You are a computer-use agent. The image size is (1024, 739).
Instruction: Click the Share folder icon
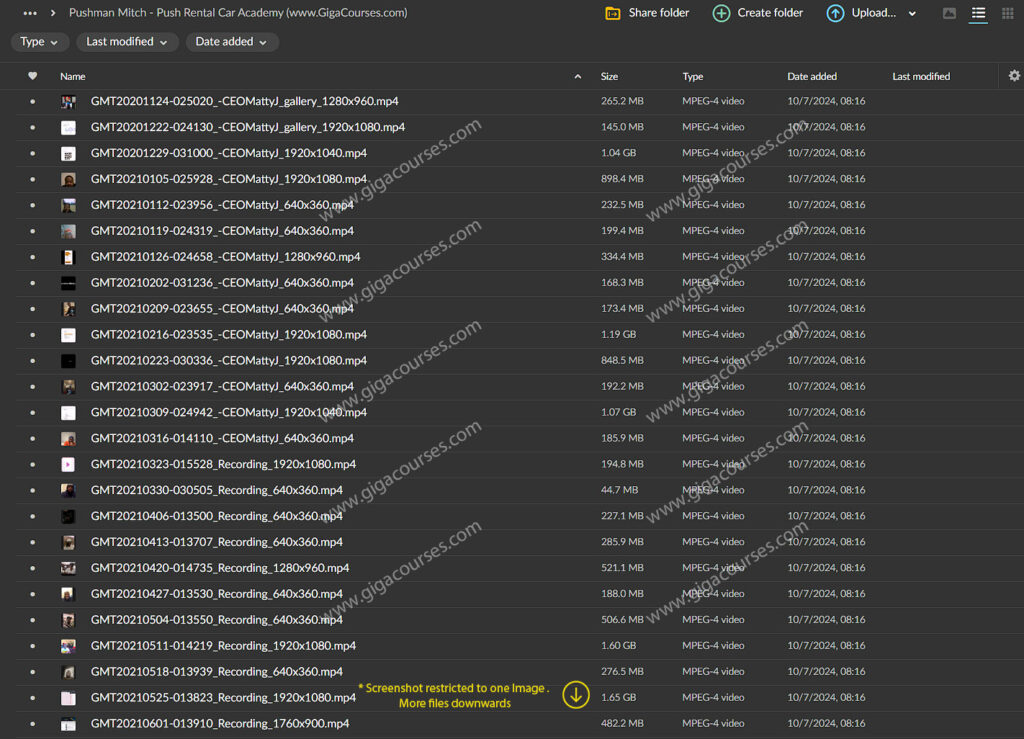click(613, 13)
